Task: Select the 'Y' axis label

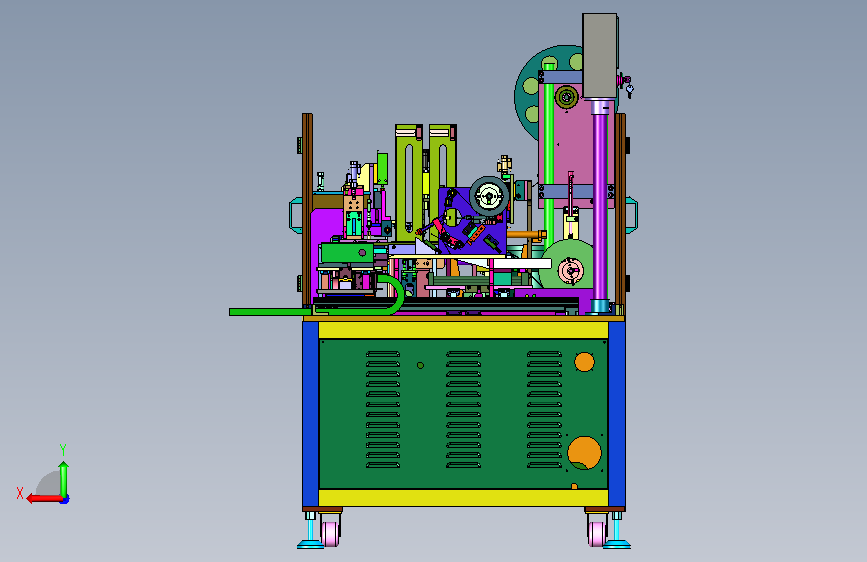Action: 63,449
